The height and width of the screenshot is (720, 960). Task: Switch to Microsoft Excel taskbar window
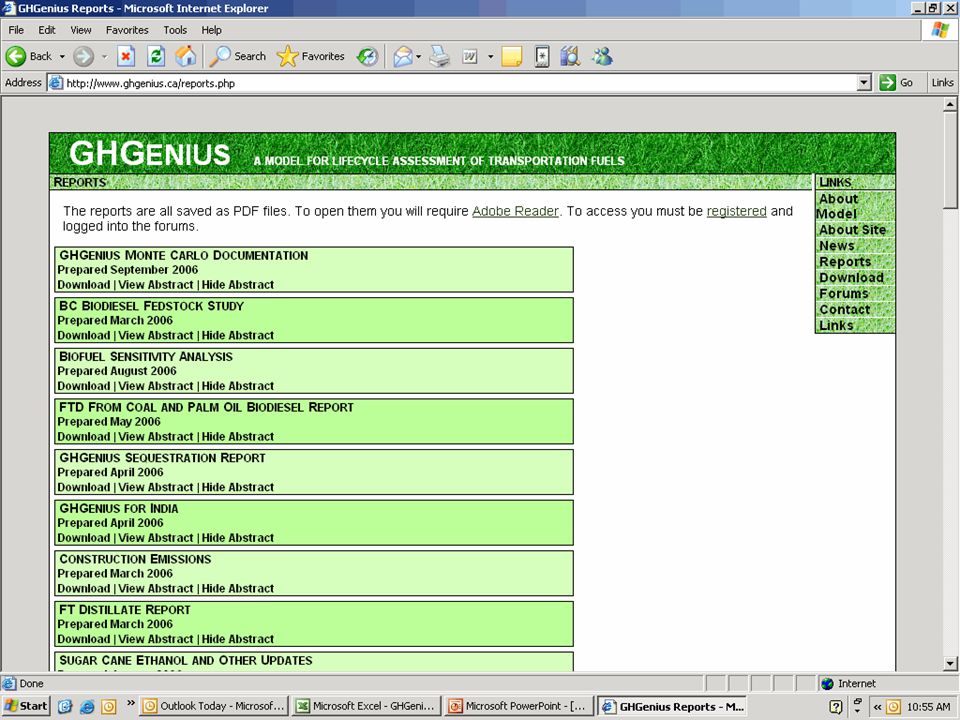366,707
